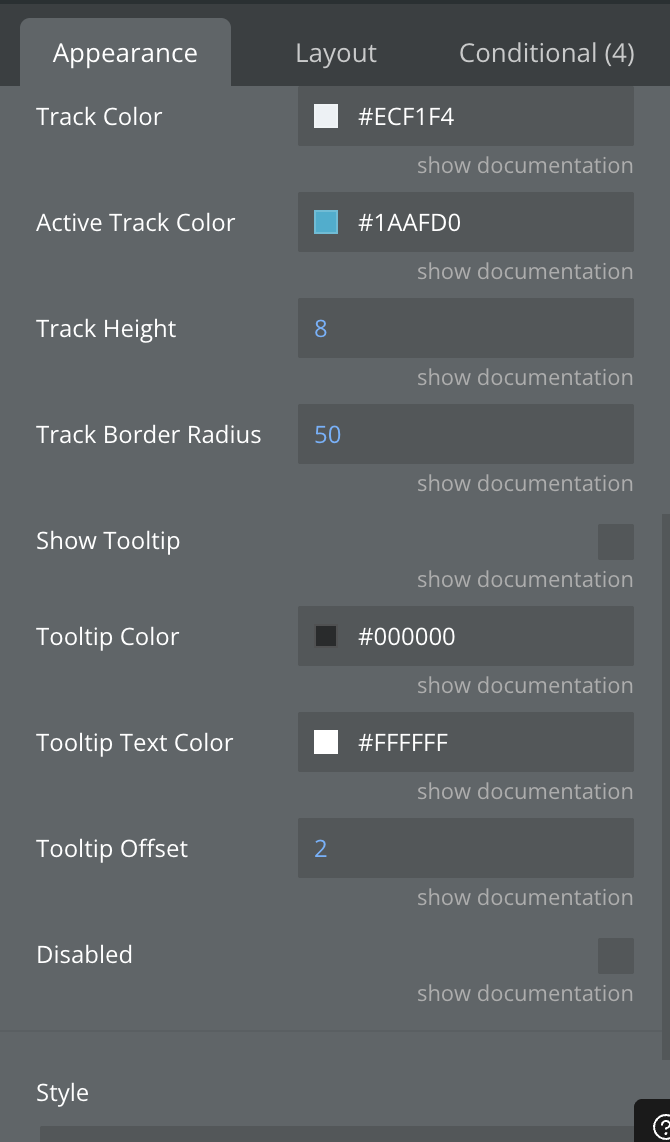Screen dimensions: 670x1142
Task: Open the Layout tab
Action: click(336, 53)
